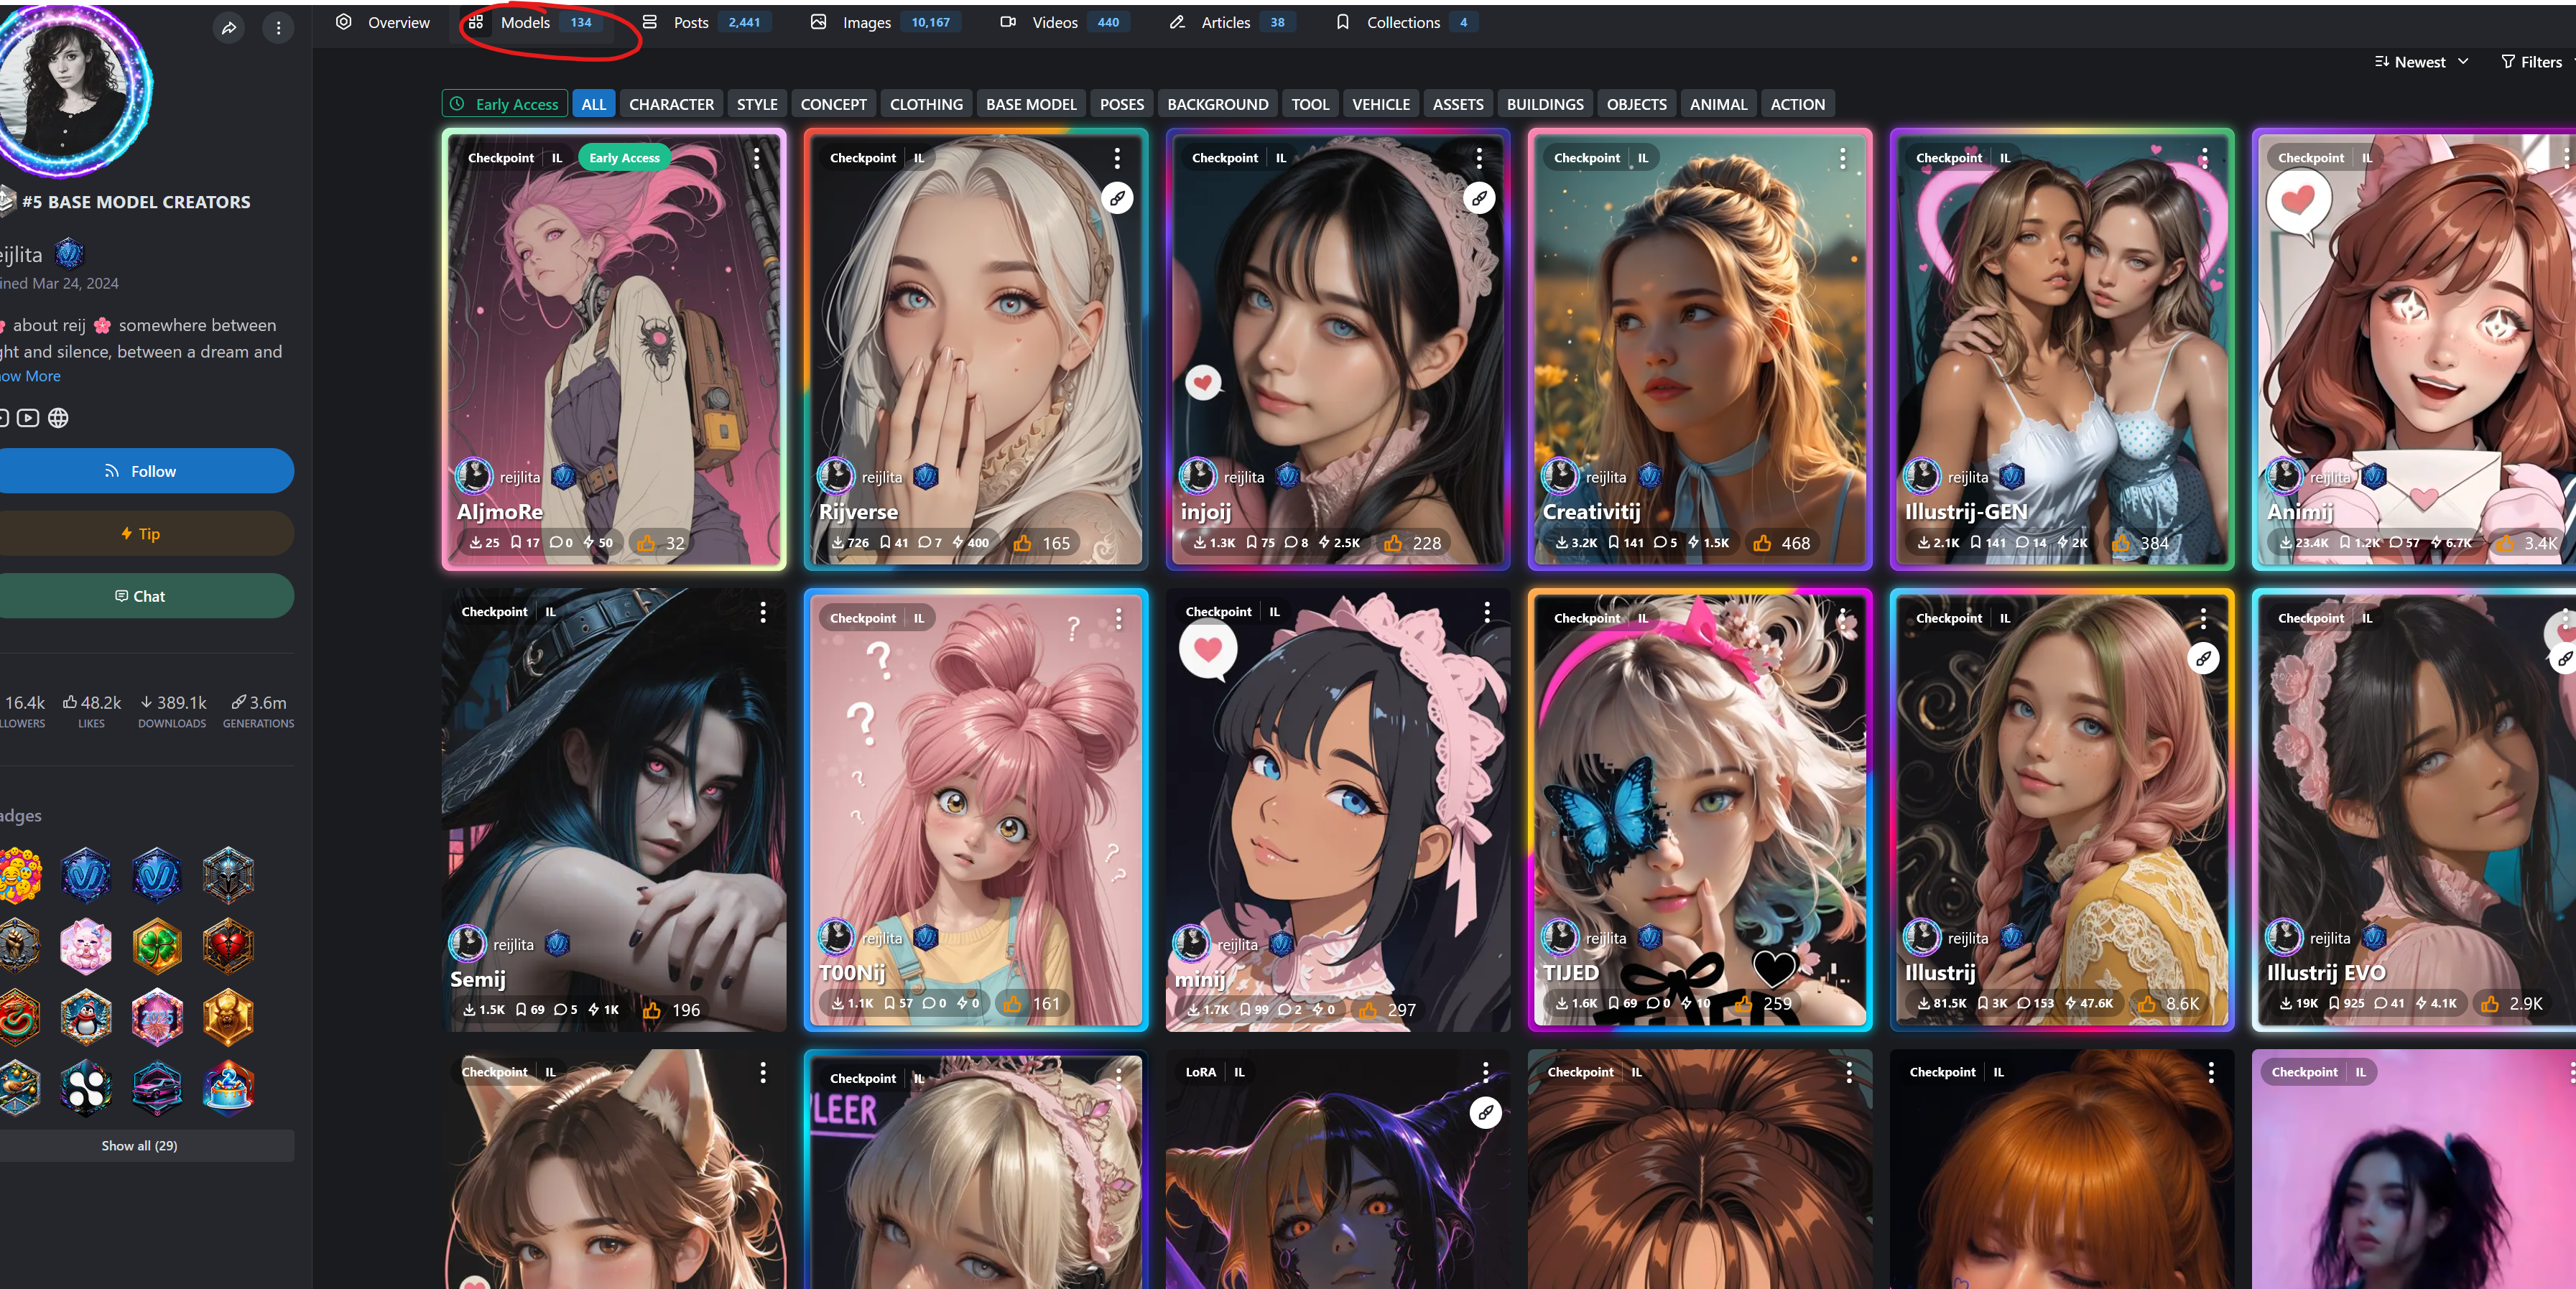Click heart reaction on injoij card
The width and height of the screenshot is (2576, 1289).
[x=1203, y=382]
